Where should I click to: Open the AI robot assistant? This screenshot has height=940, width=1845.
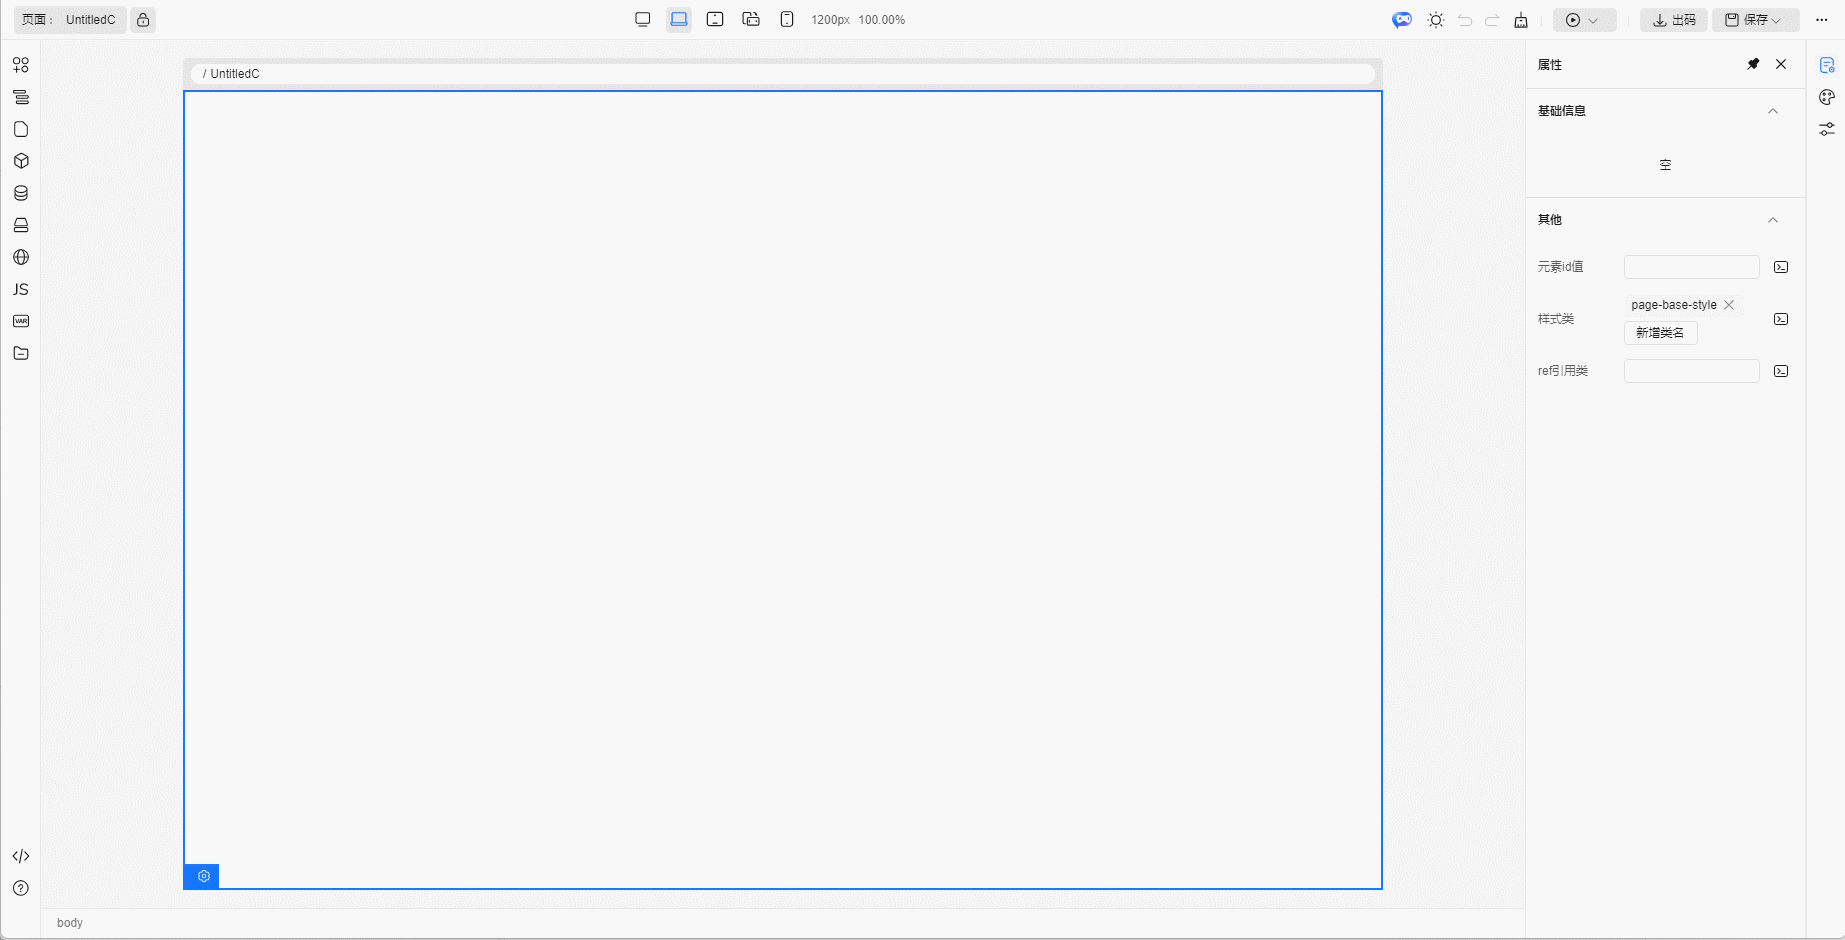1402,20
